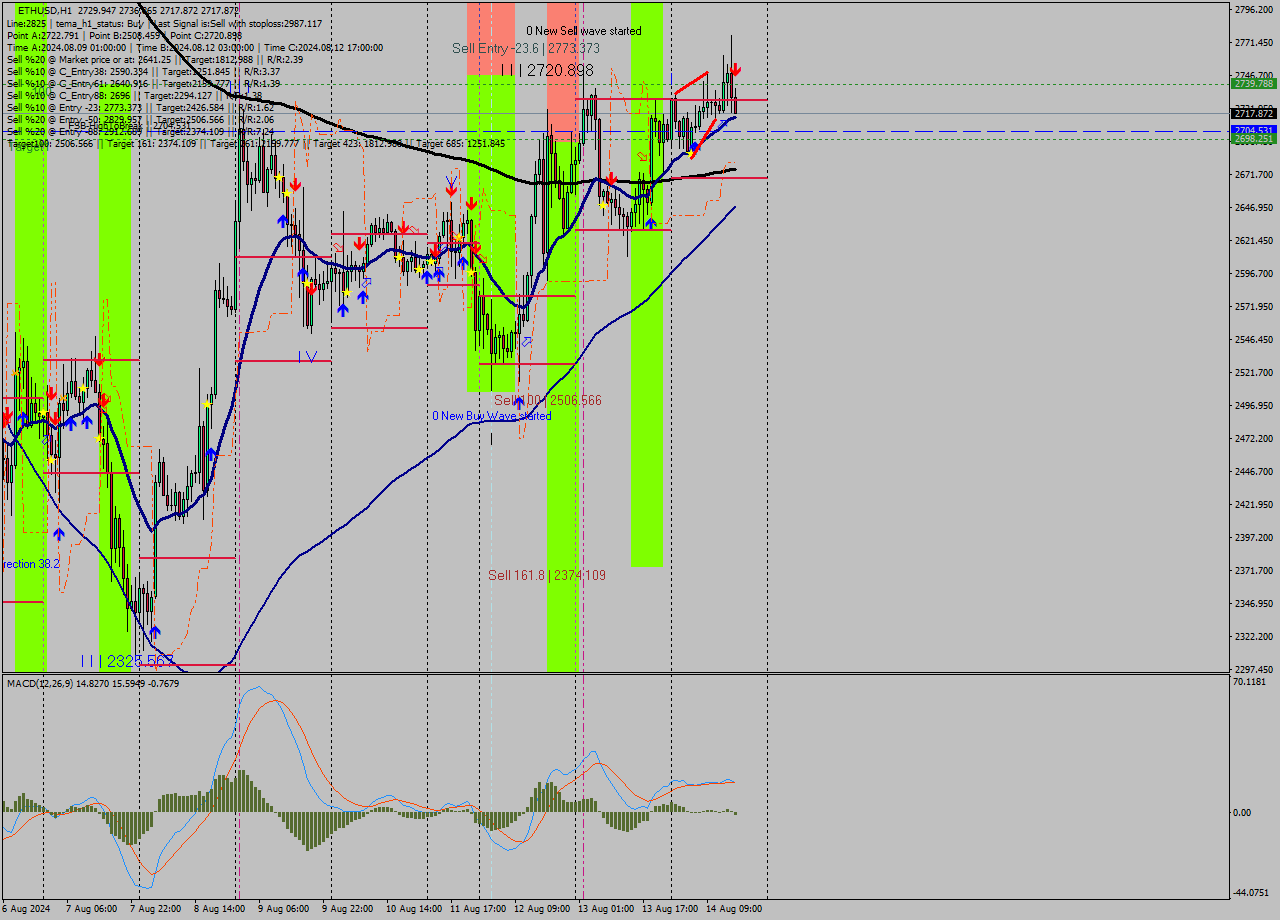Select the 'Sell 161.8 | 2374.109' label

click(x=546, y=574)
